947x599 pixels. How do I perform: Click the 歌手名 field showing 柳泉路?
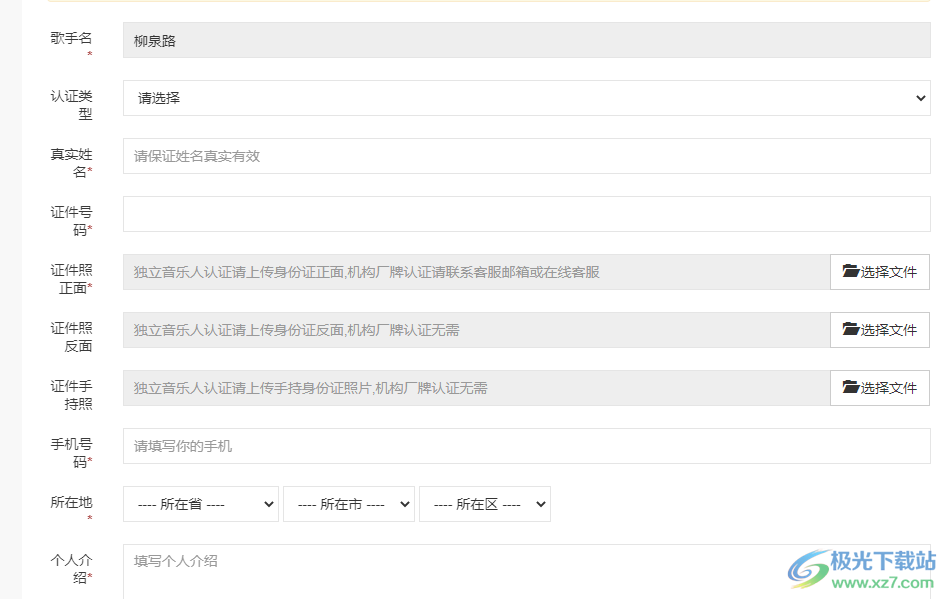(x=526, y=41)
